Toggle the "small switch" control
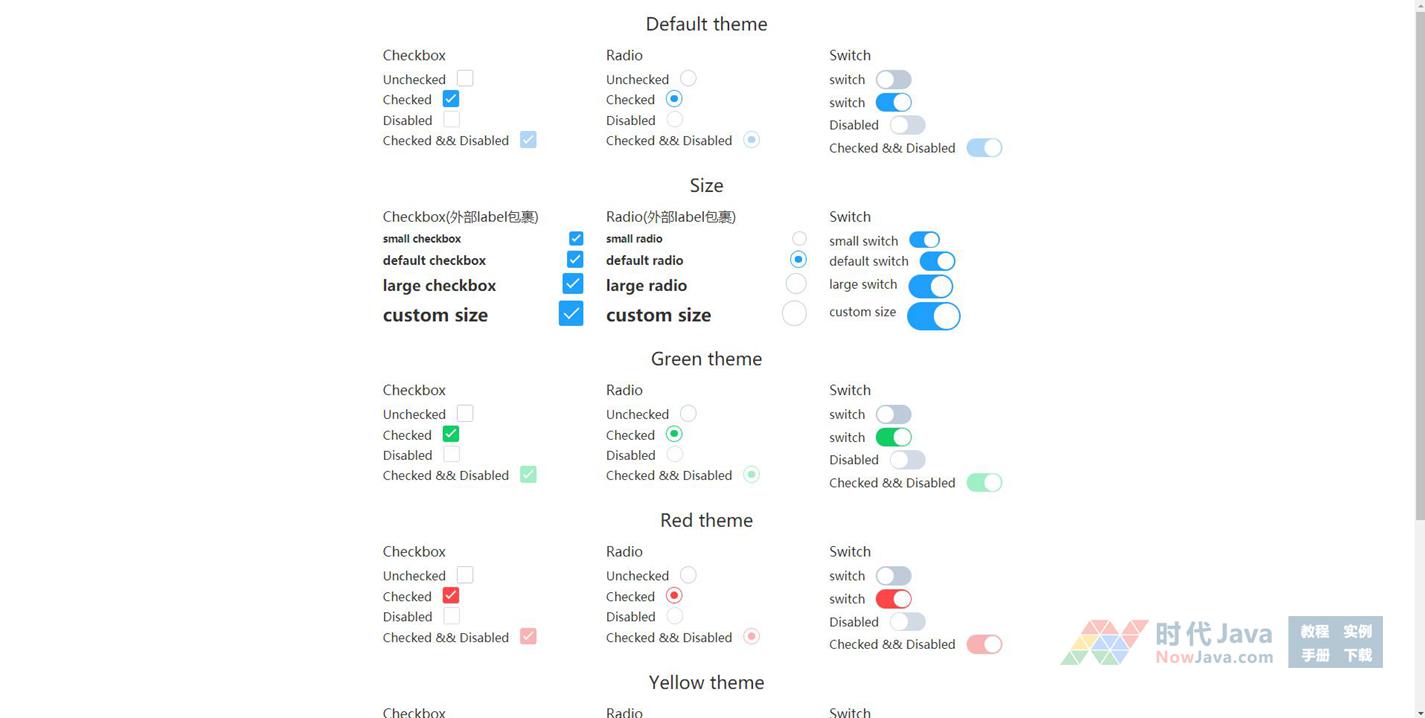Screen dimensions: 1425x718 (924, 240)
